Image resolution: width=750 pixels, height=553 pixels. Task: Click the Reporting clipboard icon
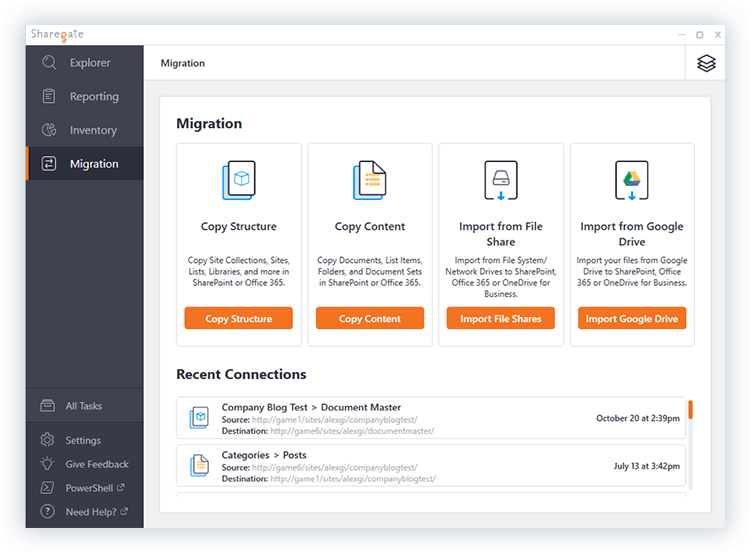tap(49, 96)
